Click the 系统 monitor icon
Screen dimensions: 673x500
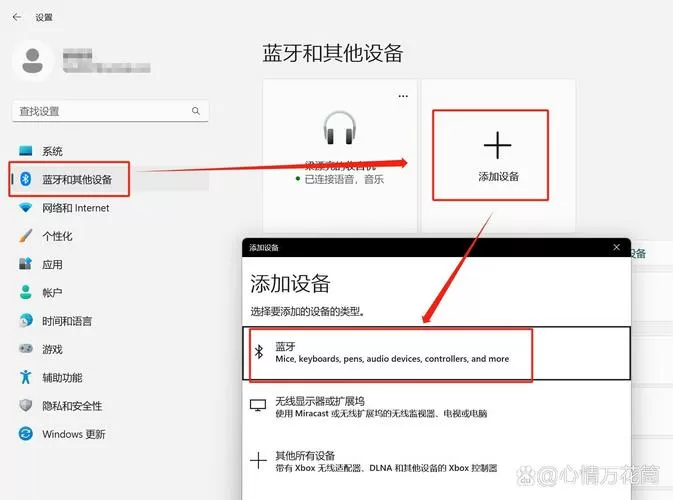pos(26,151)
